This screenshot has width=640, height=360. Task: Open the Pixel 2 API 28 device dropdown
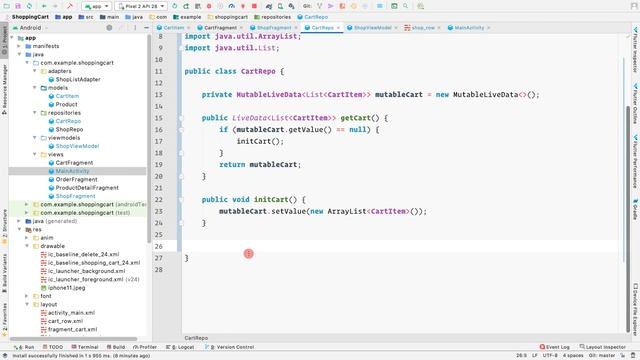pyautogui.click(x=141, y=6)
